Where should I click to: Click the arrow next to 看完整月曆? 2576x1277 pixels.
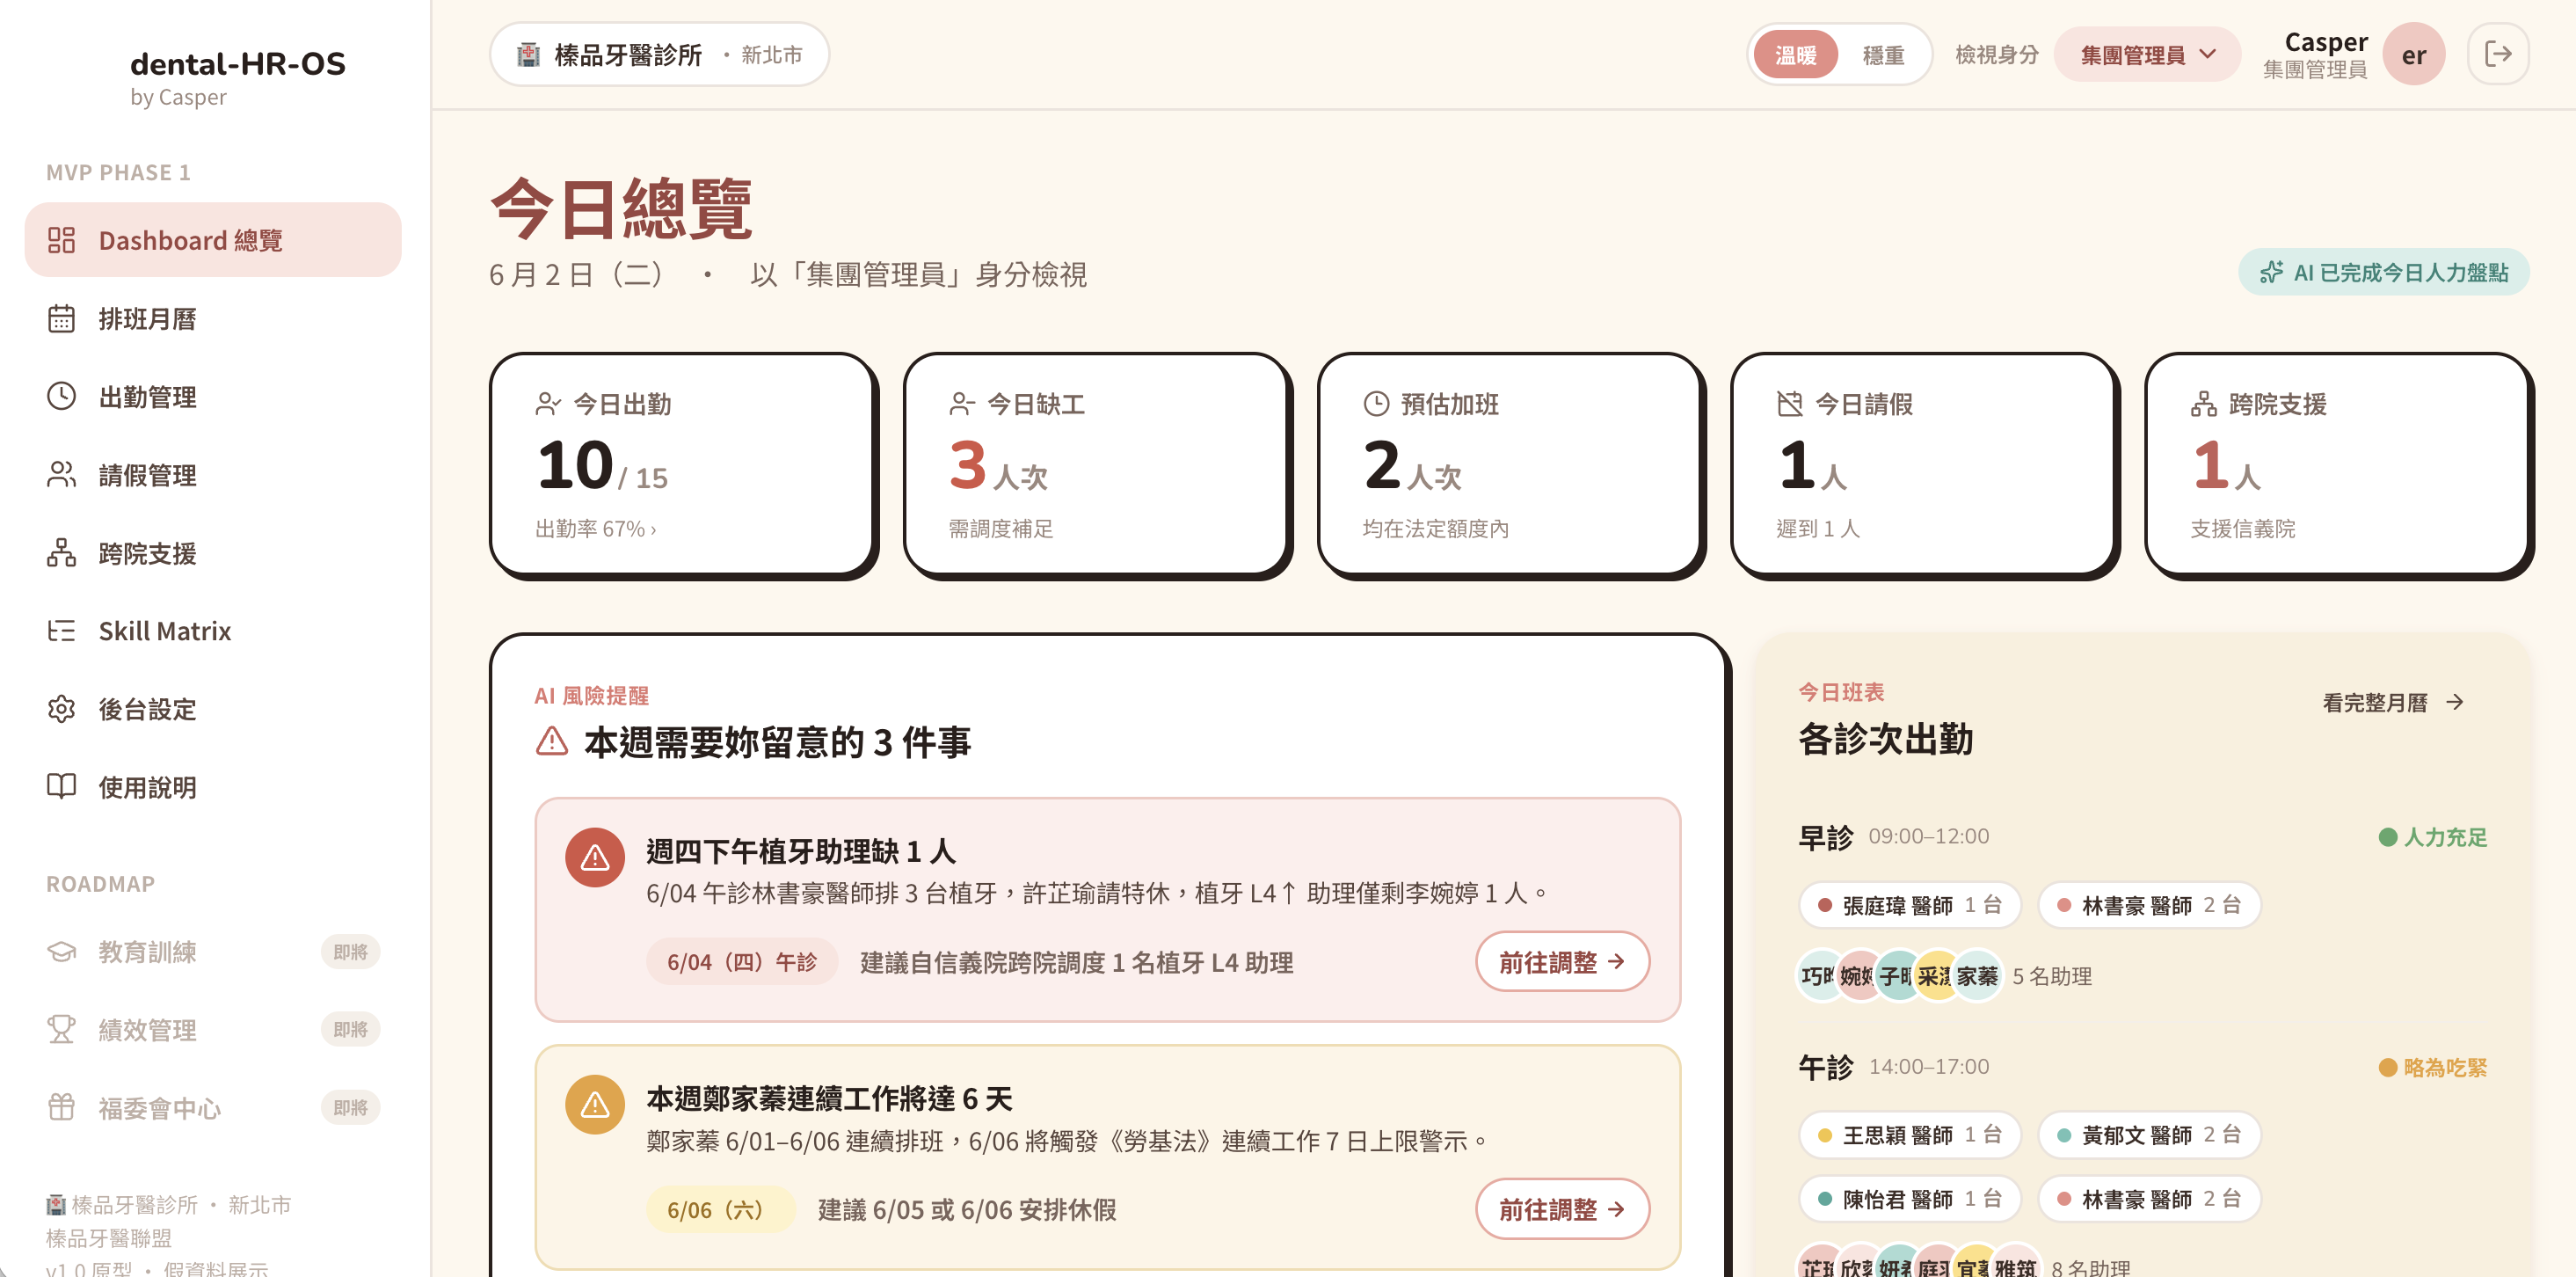2455,702
